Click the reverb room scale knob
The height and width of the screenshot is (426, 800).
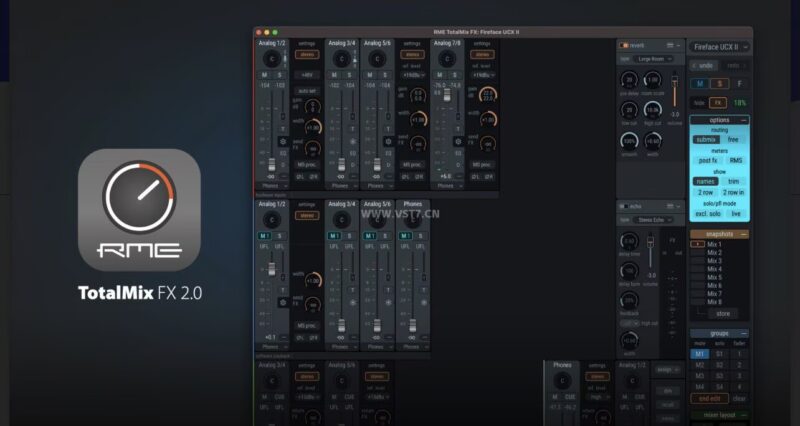653,80
